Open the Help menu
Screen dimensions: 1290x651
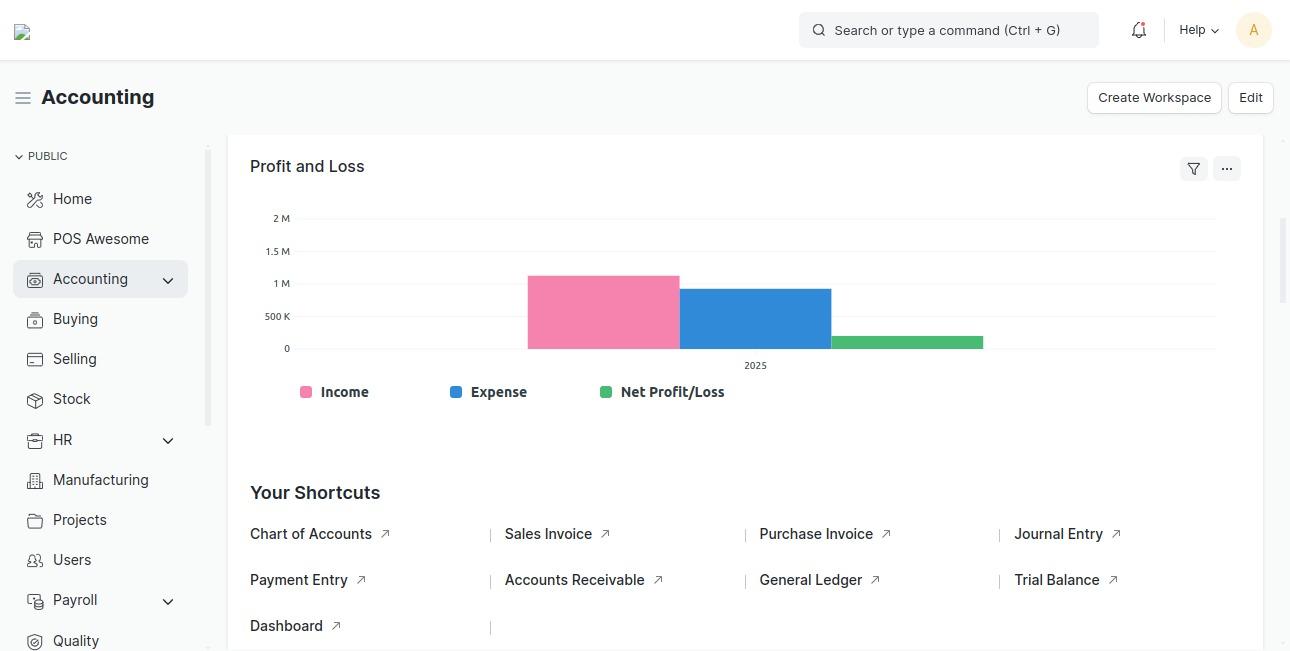pos(1197,30)
